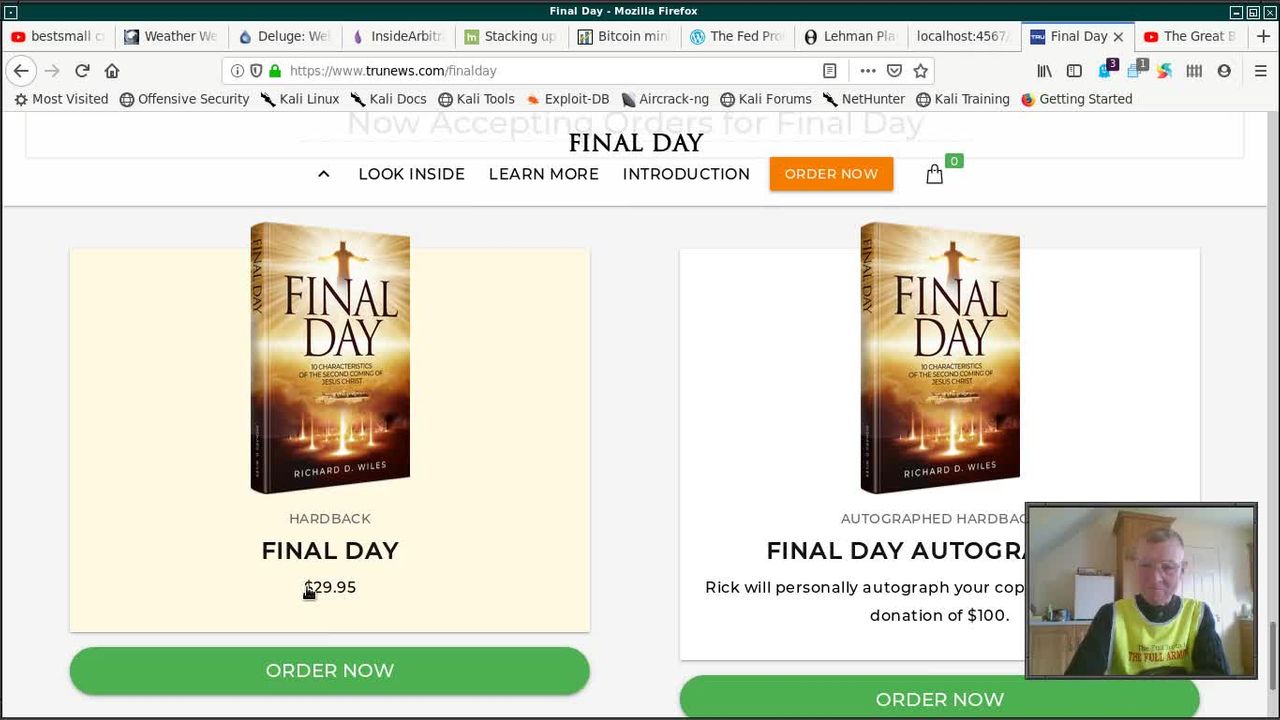Viewport: 1280px width, 720px height.
Task: Click the URL address field
Action: (x=550, y=71)
